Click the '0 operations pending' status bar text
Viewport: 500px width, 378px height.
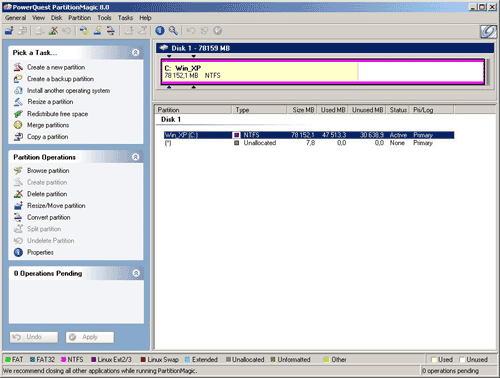[450, 371]
